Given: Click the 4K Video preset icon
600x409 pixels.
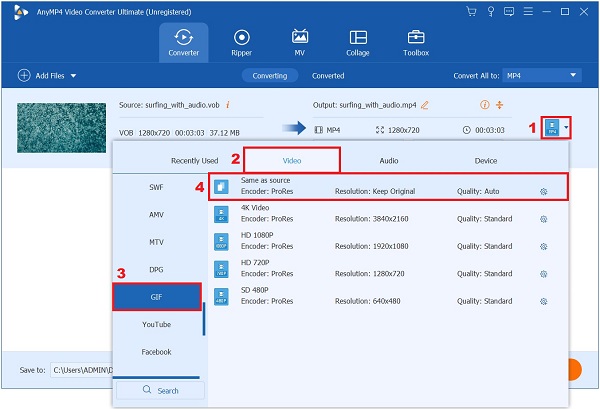Looking at the screenshot, I should click(221, 214).
